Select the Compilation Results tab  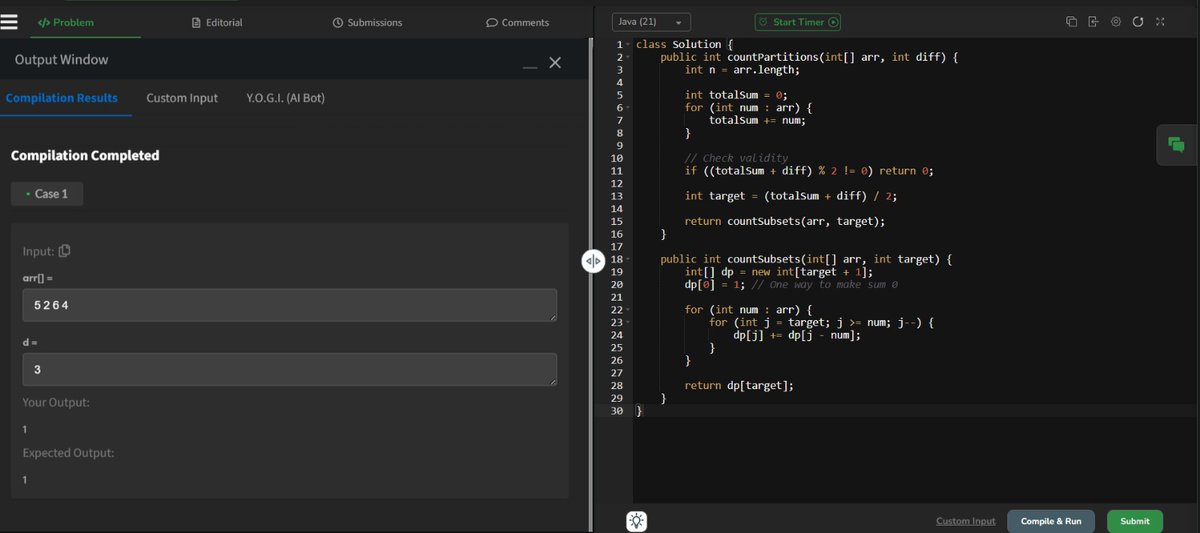point(62,98)
